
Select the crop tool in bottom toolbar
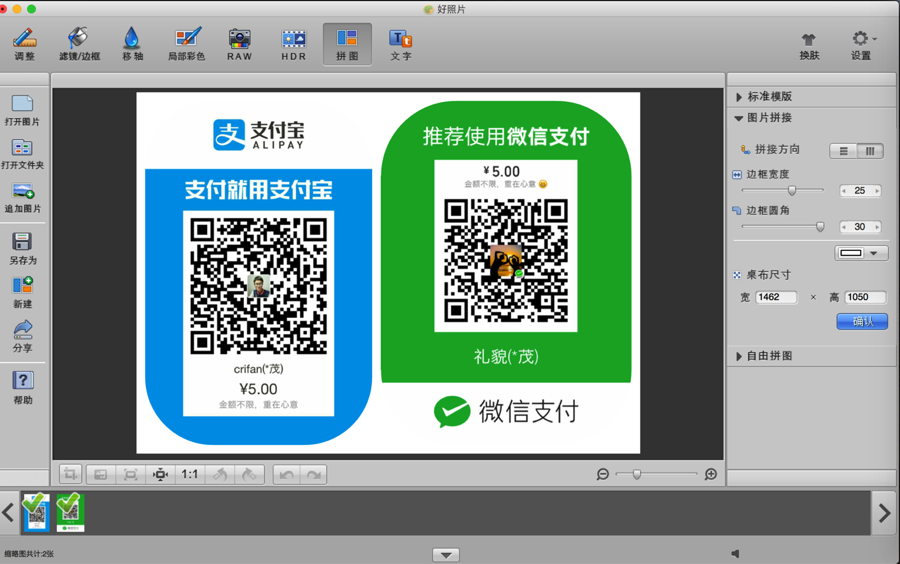71,474
